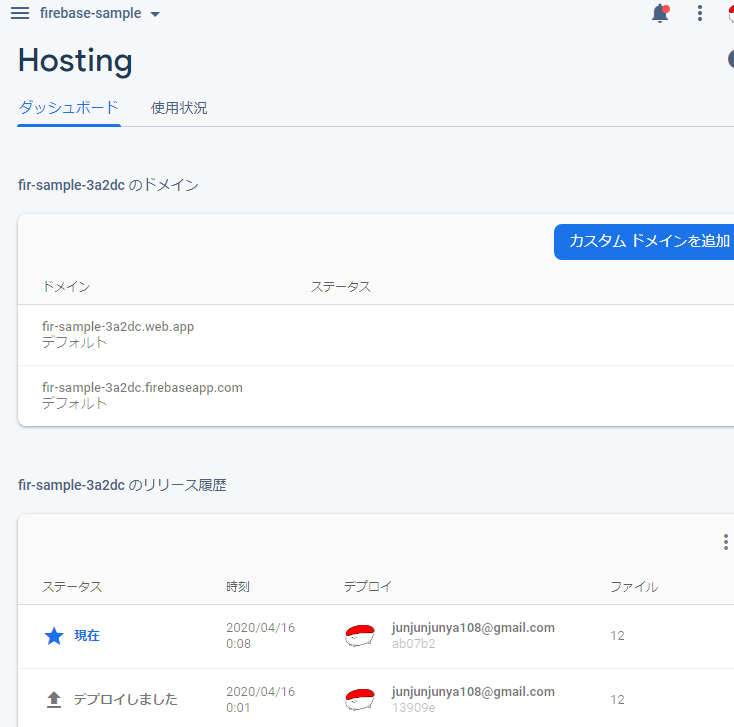
Task: Click the 2020/04/16 0:08 timestamp
Action: 260,636
